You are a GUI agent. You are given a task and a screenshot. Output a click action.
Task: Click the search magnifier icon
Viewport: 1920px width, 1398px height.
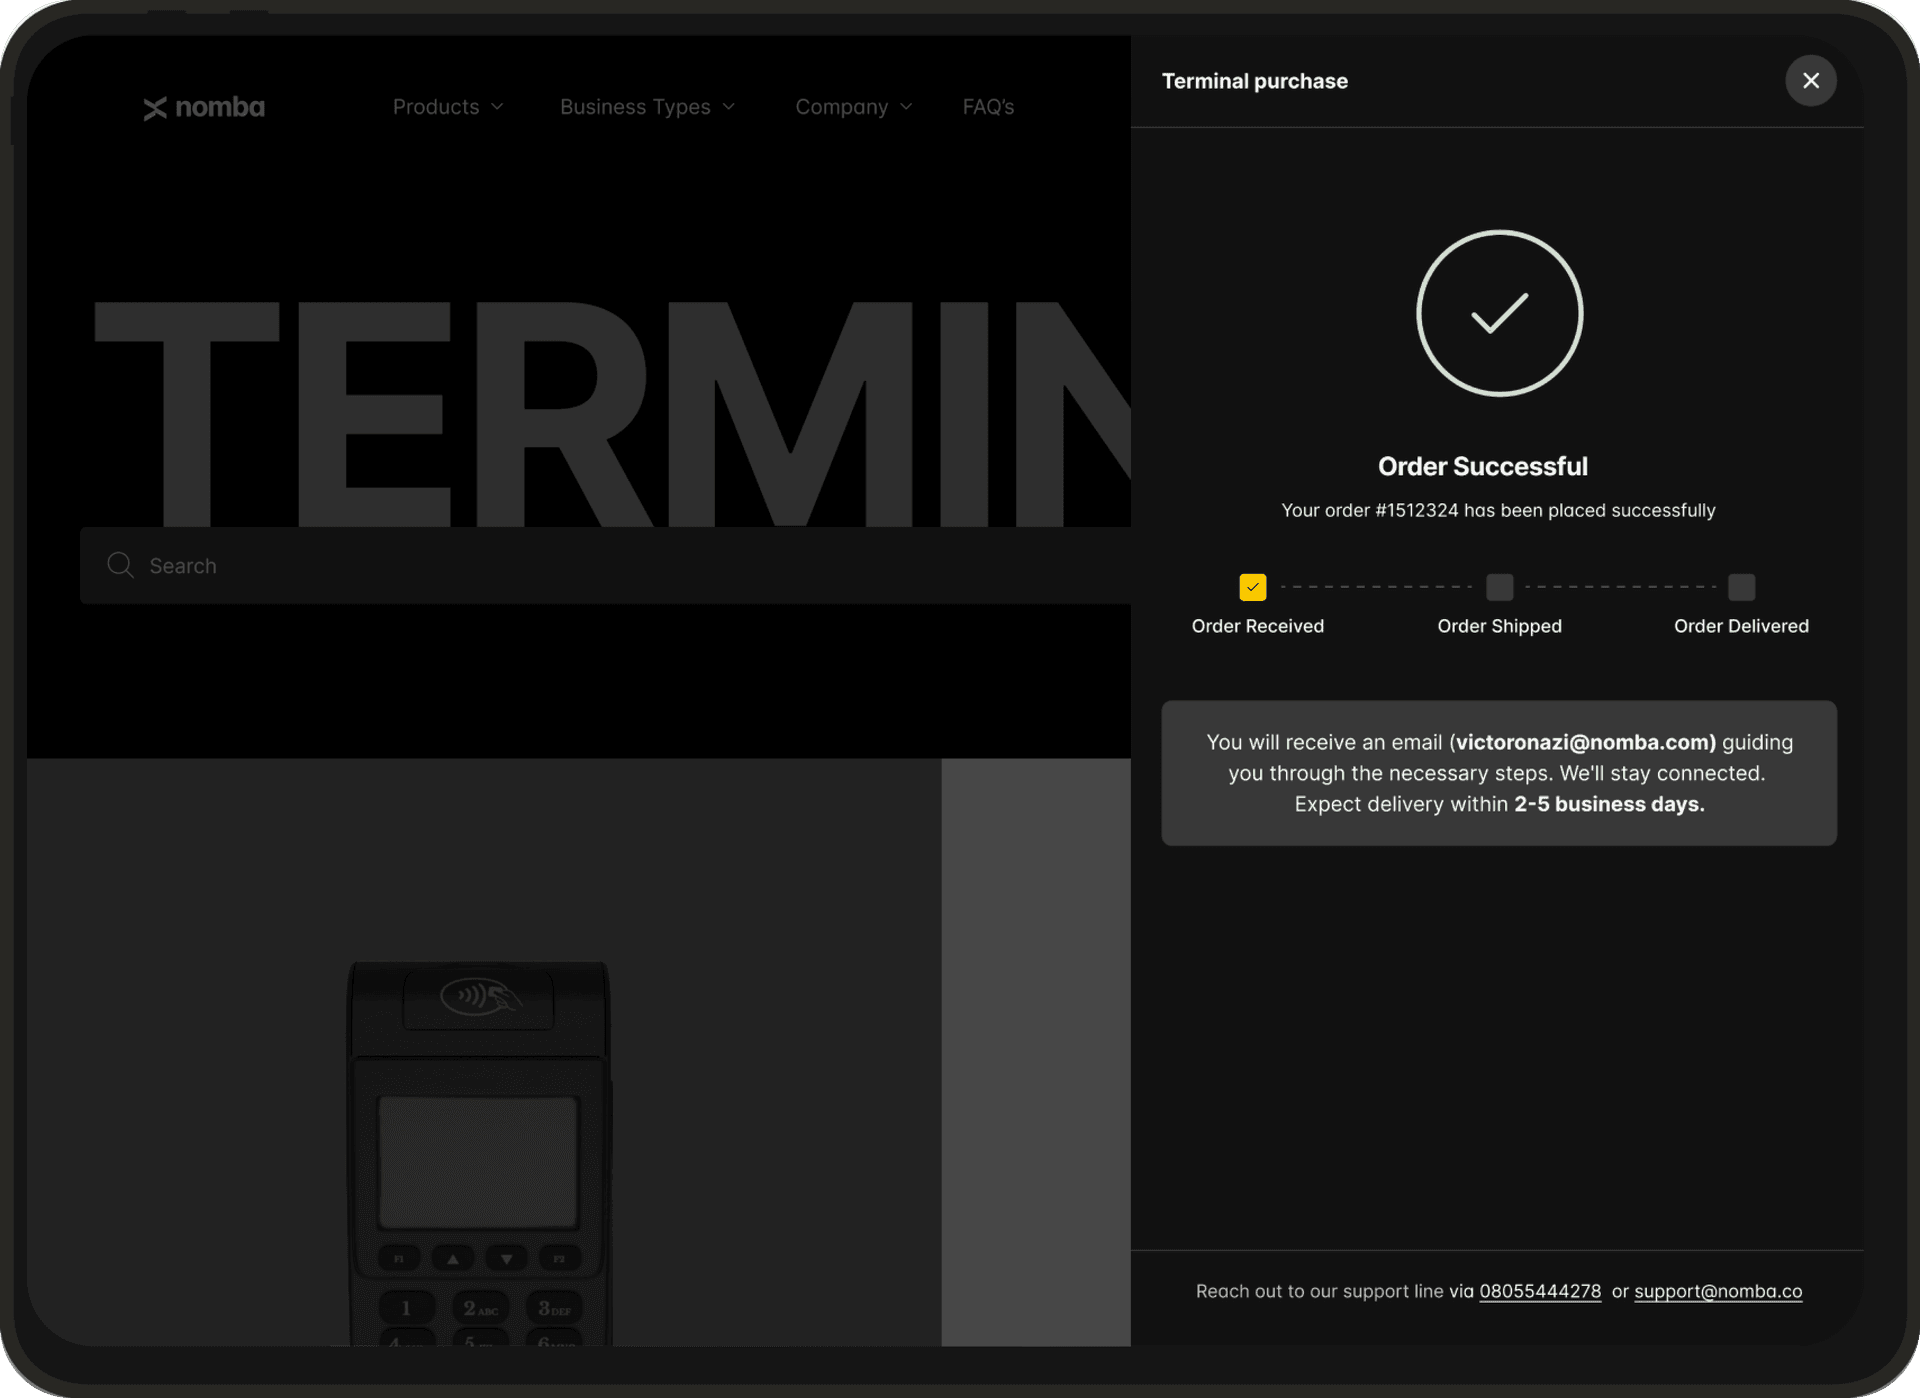tap(119, 565)
